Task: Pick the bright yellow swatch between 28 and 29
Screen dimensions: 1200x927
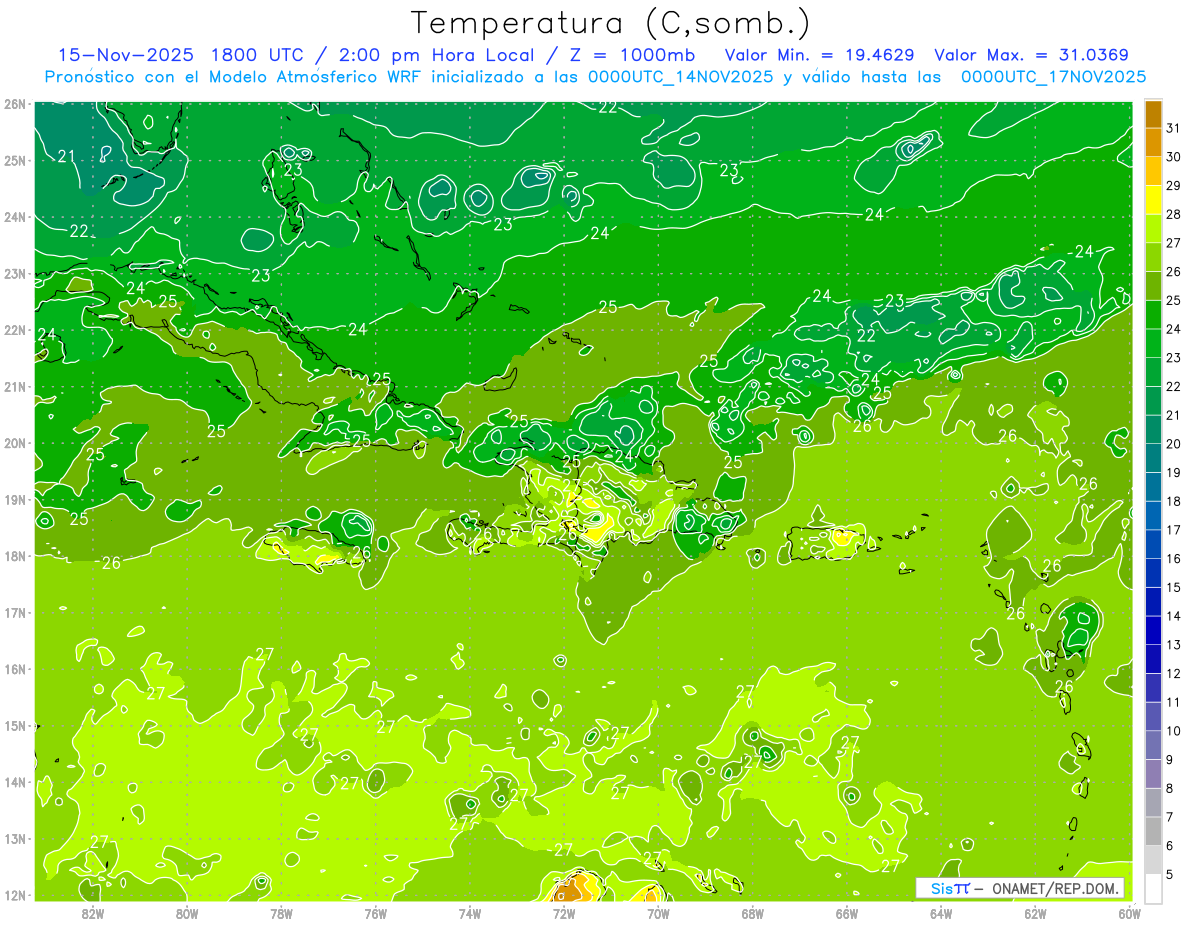Action: [1154, 200]
